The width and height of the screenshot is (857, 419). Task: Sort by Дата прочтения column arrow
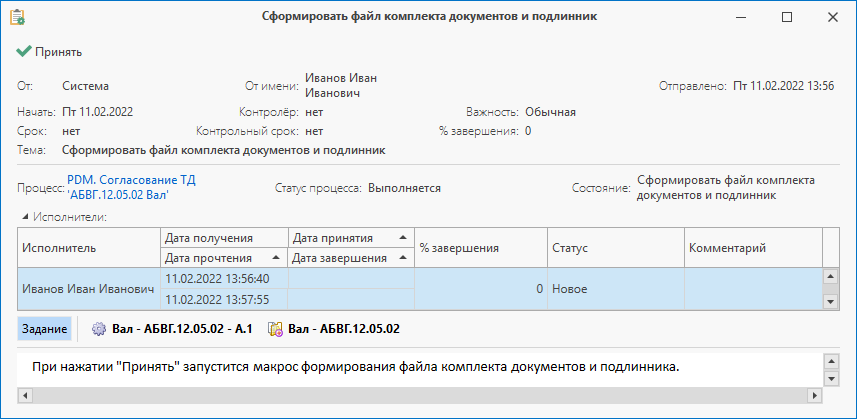pos(276,257)
